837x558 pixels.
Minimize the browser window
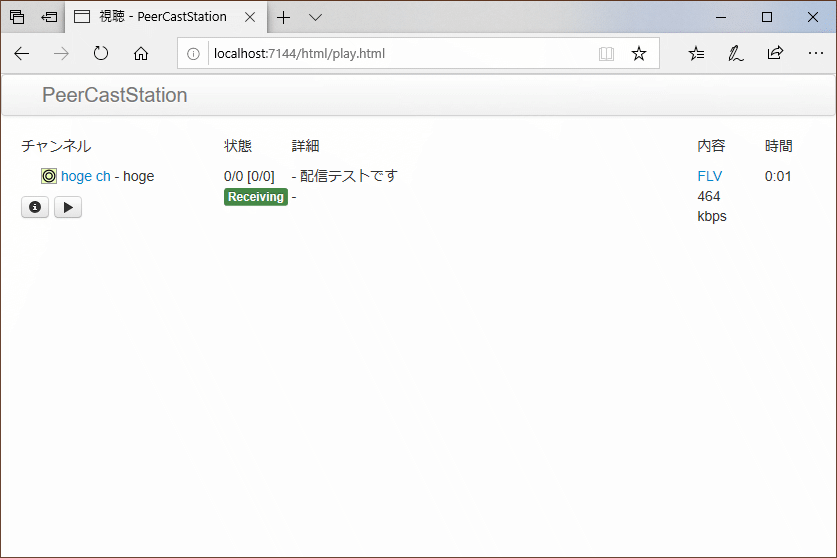(721, 17)
